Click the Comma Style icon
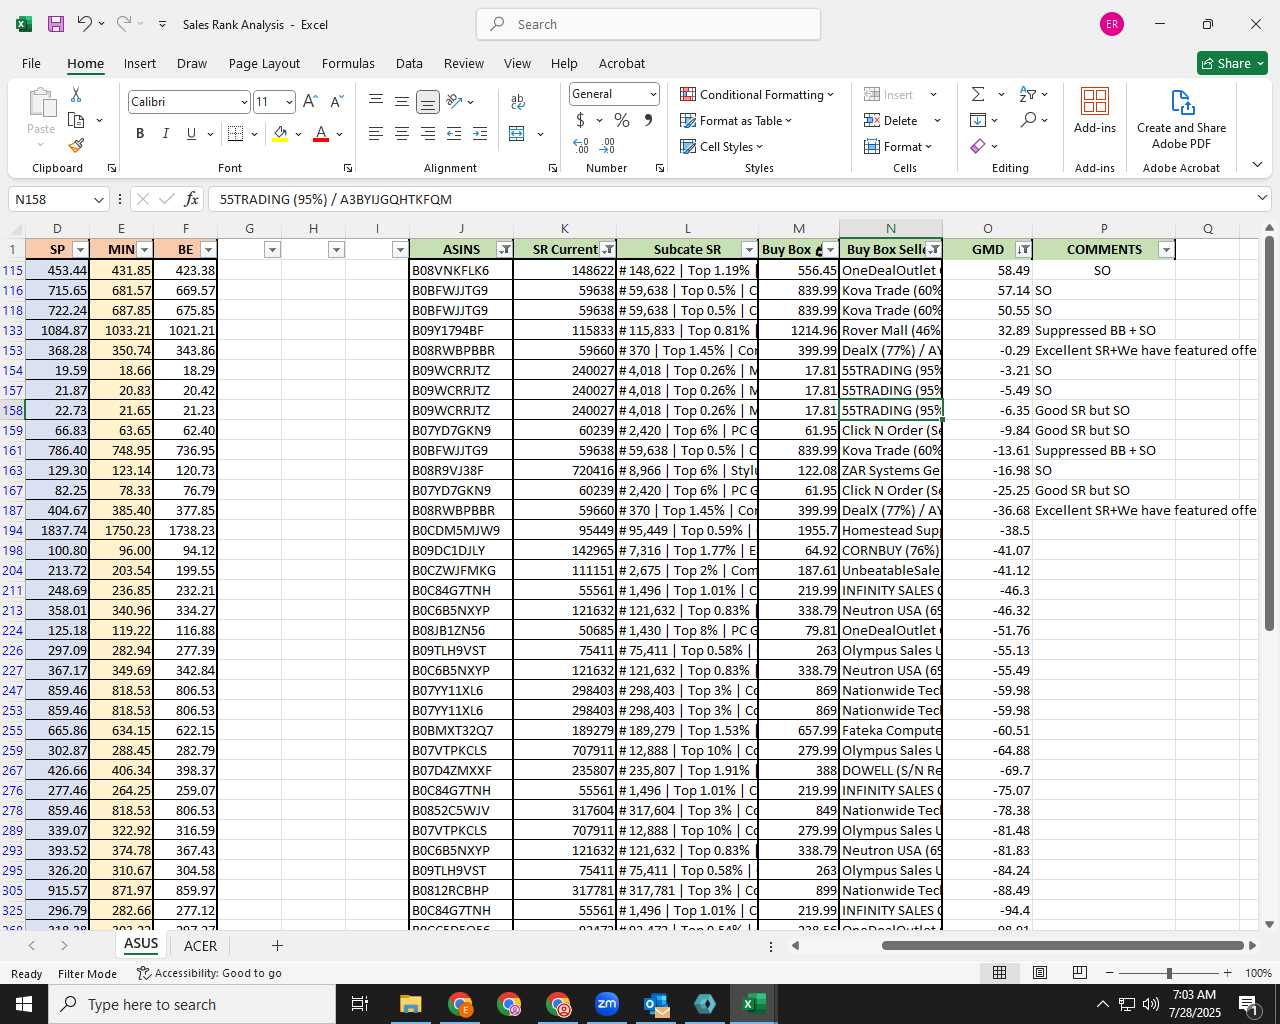The height and width of the screenshot is (1024, 1280). click(648, 120)
